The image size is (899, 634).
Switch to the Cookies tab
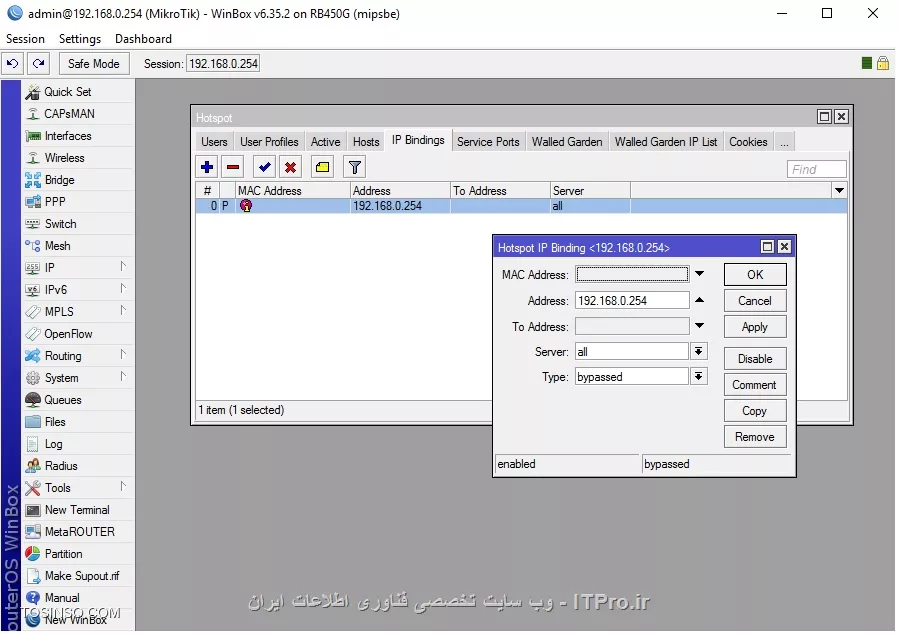[x=748, y=142]
